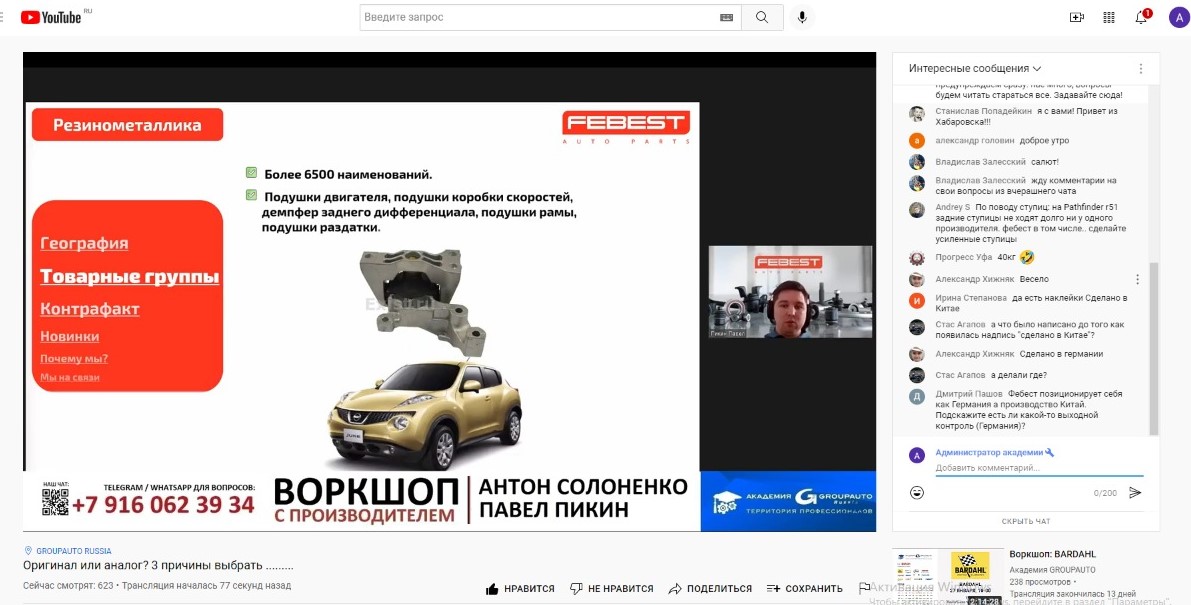Open the YouTube home logo
The image size is (1191, 605).
point(50,17)
